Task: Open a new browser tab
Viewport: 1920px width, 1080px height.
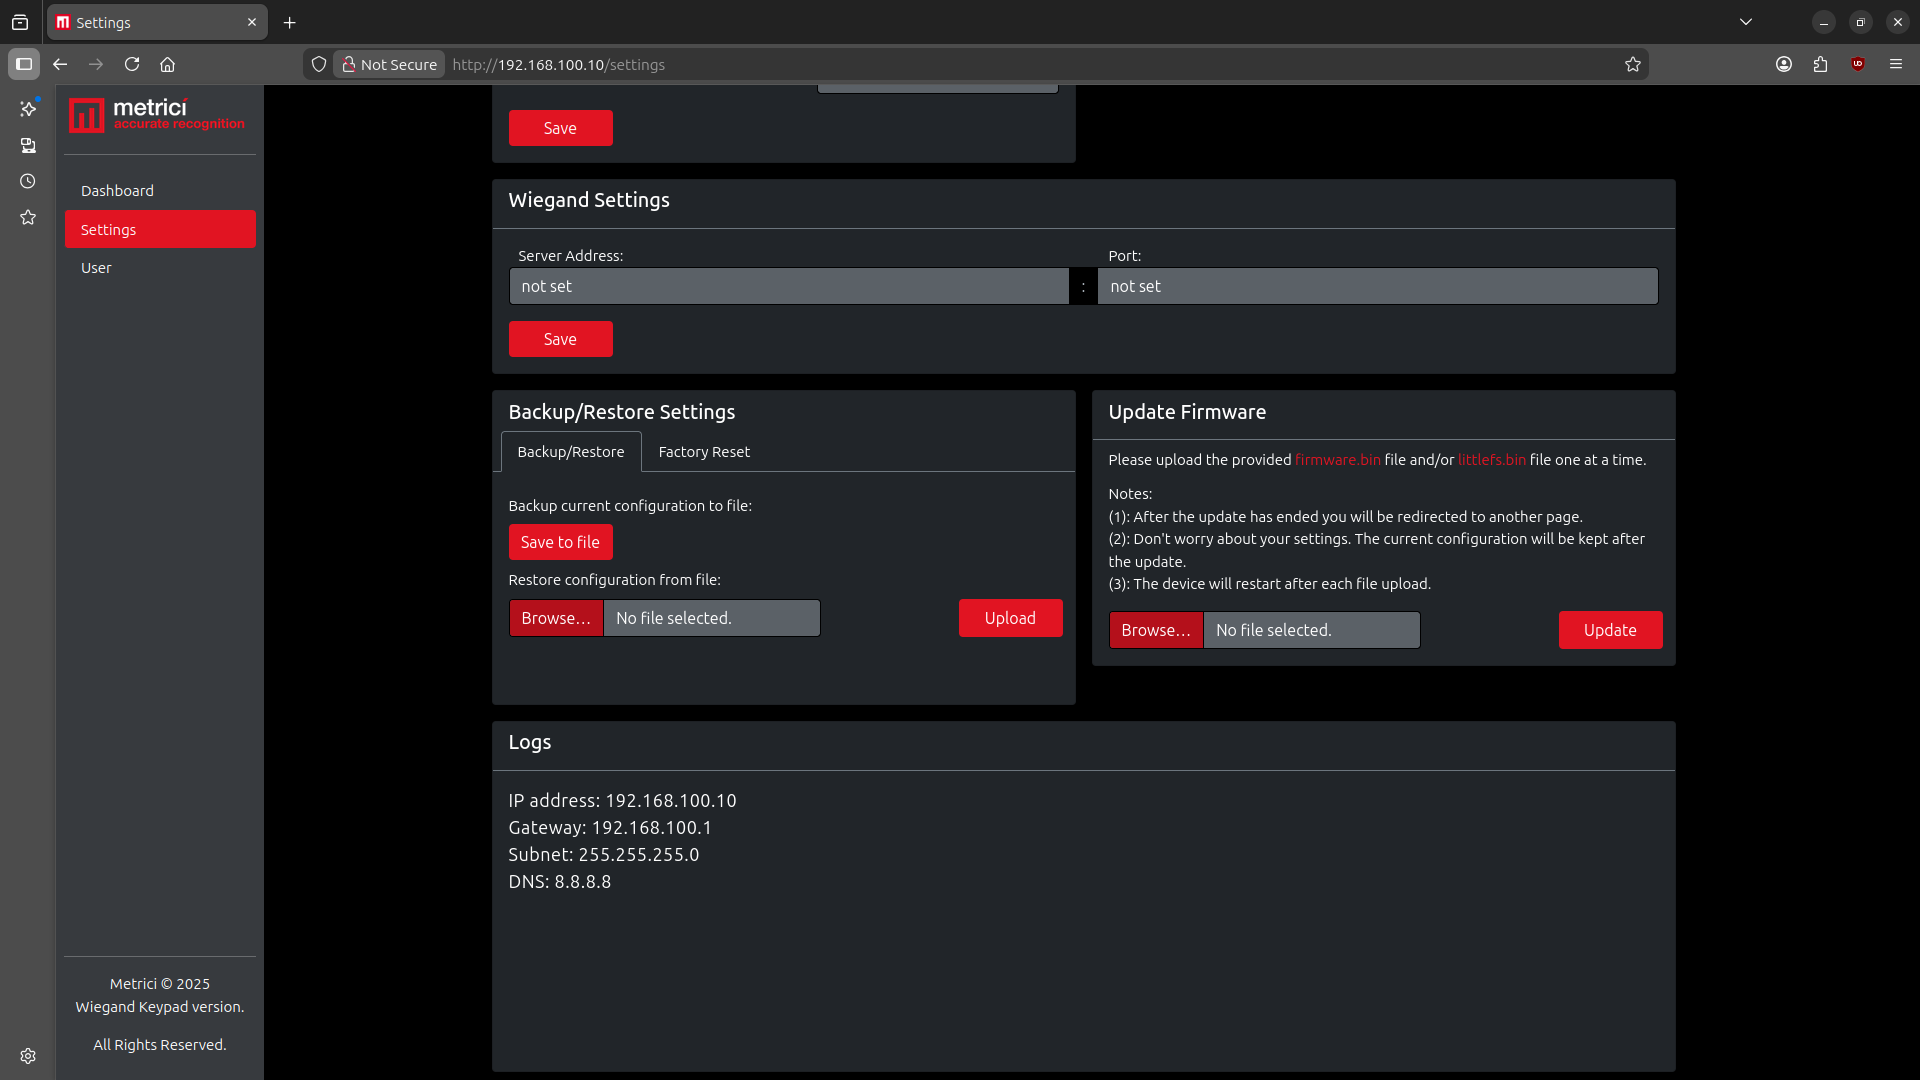Action: point(290,22)
